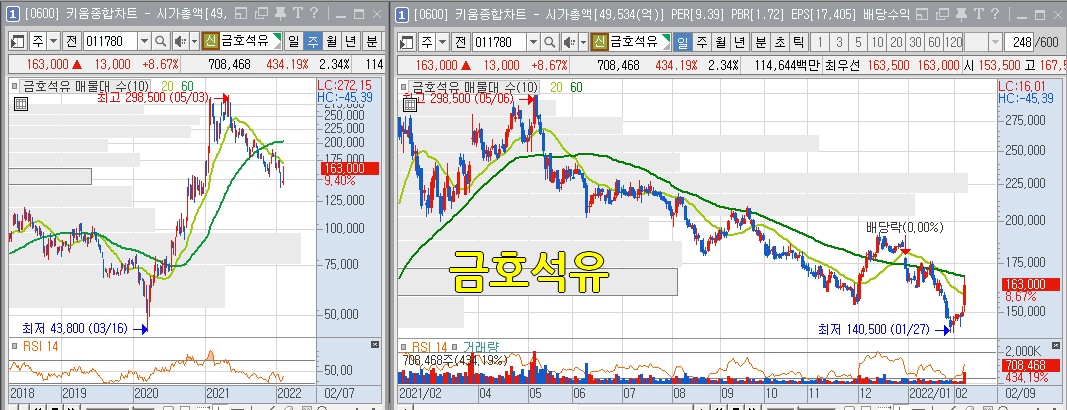
Task: Open help question mark in left title bar
Action: coord(313,14)
